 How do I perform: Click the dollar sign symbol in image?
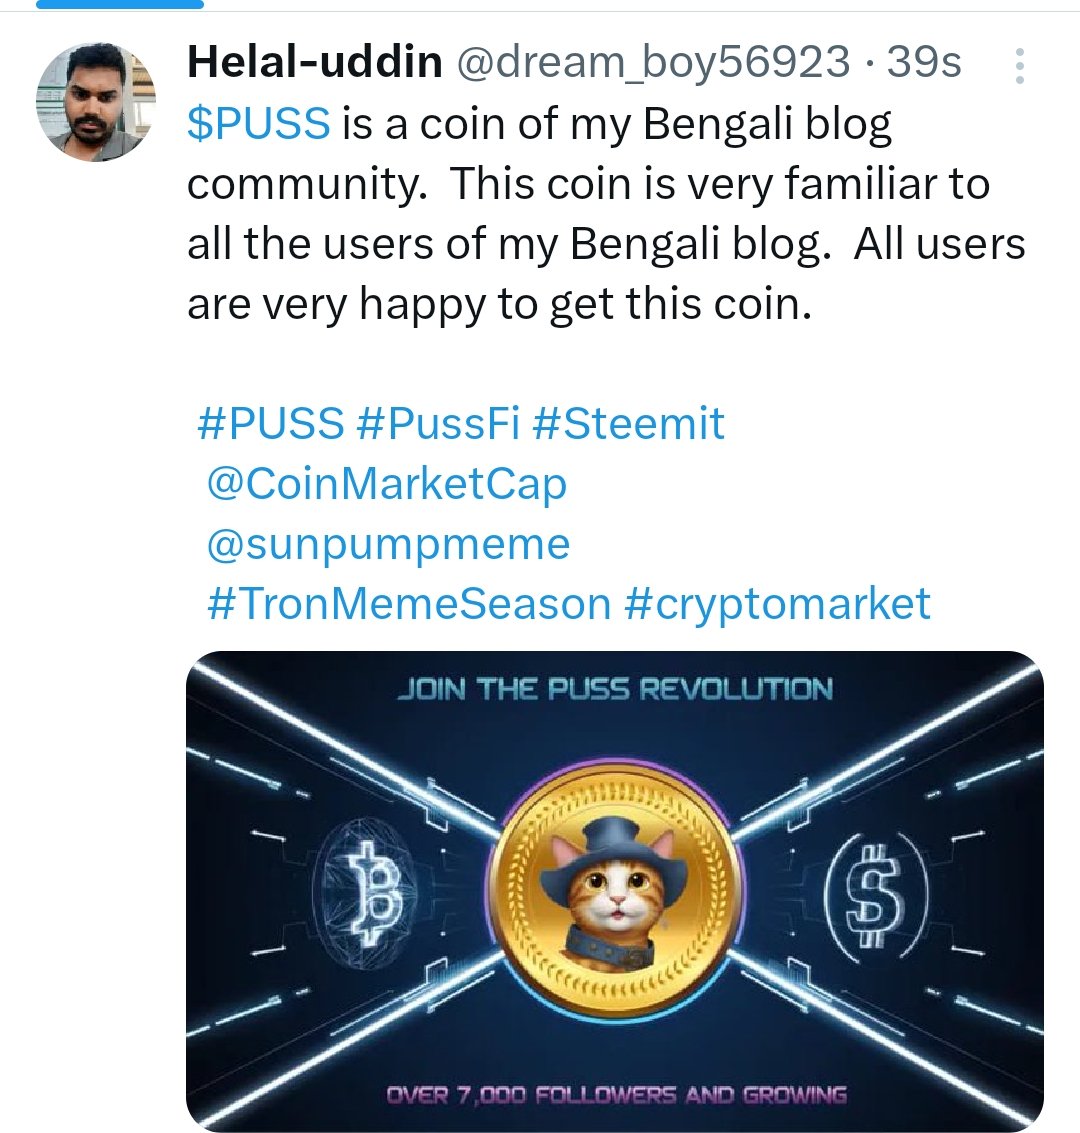pyautogui.click(x=875, y=898)
